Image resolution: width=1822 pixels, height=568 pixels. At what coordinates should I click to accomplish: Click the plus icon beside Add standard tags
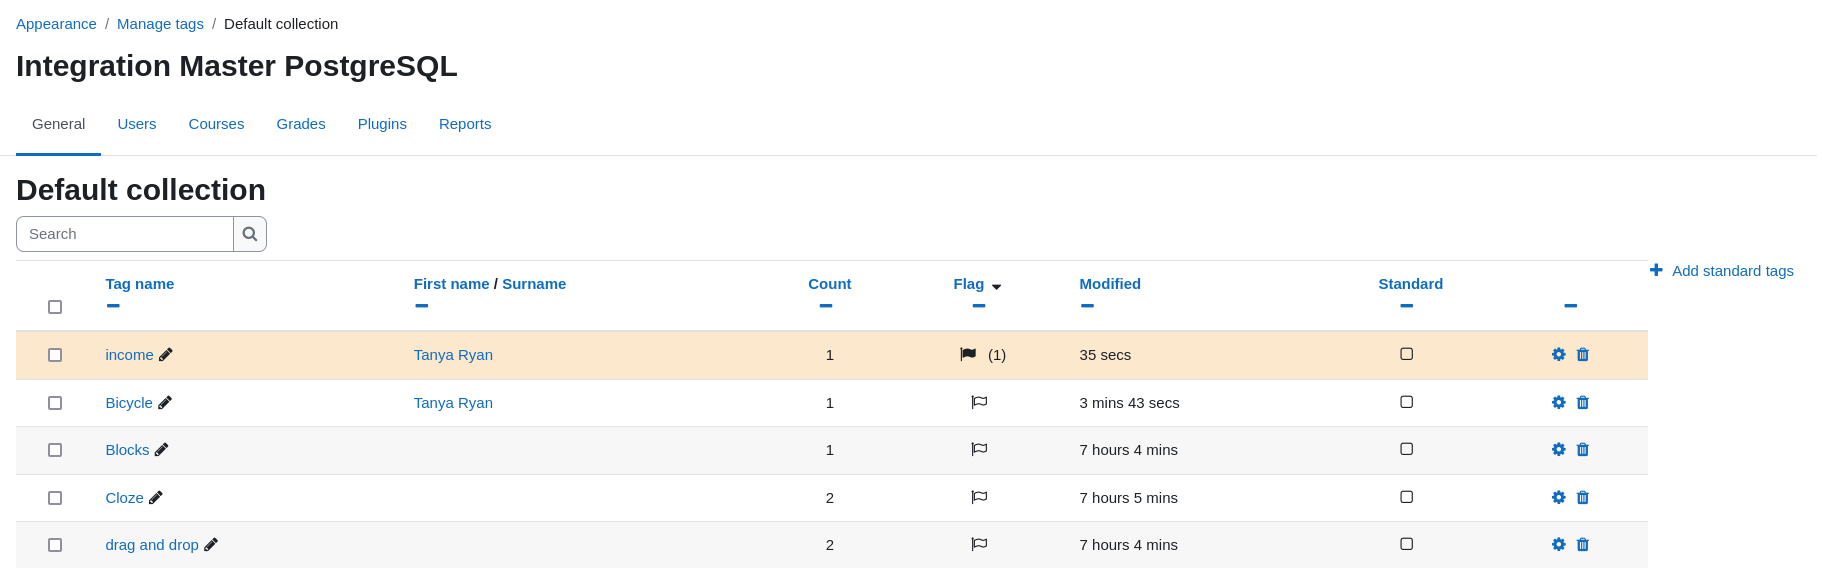1656,270
